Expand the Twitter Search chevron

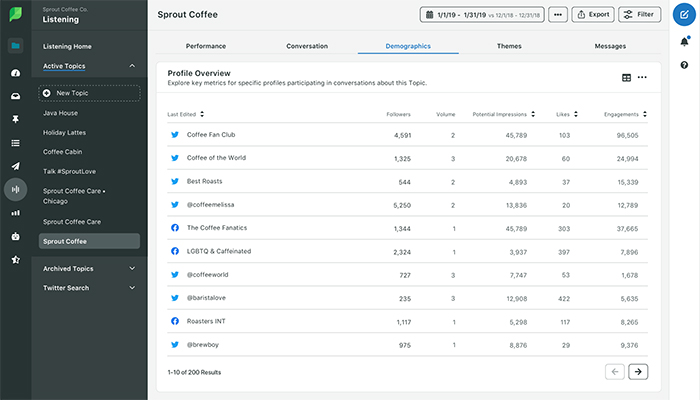pyautogui.click(x=132, y=288)
